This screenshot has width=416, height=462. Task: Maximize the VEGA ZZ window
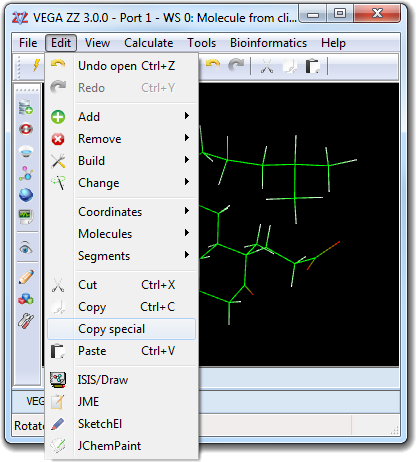pos(340,14)
